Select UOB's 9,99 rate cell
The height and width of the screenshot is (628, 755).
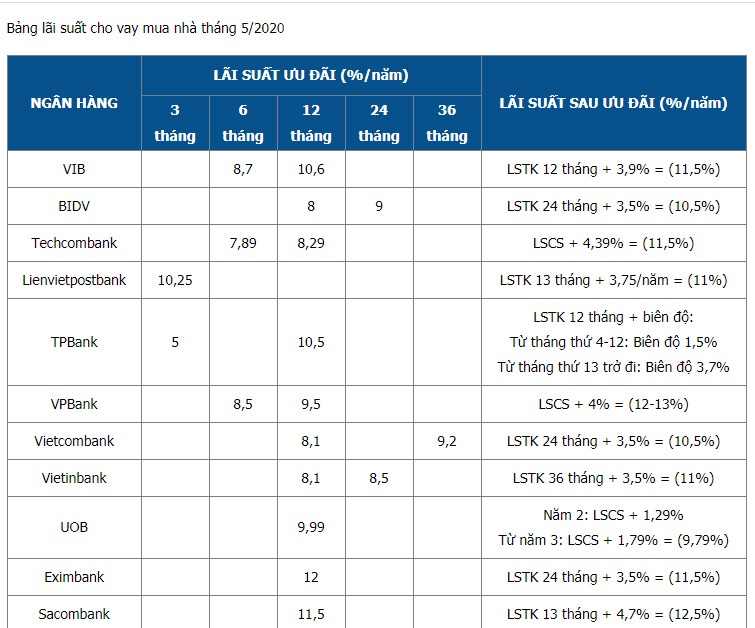point(311,527)
